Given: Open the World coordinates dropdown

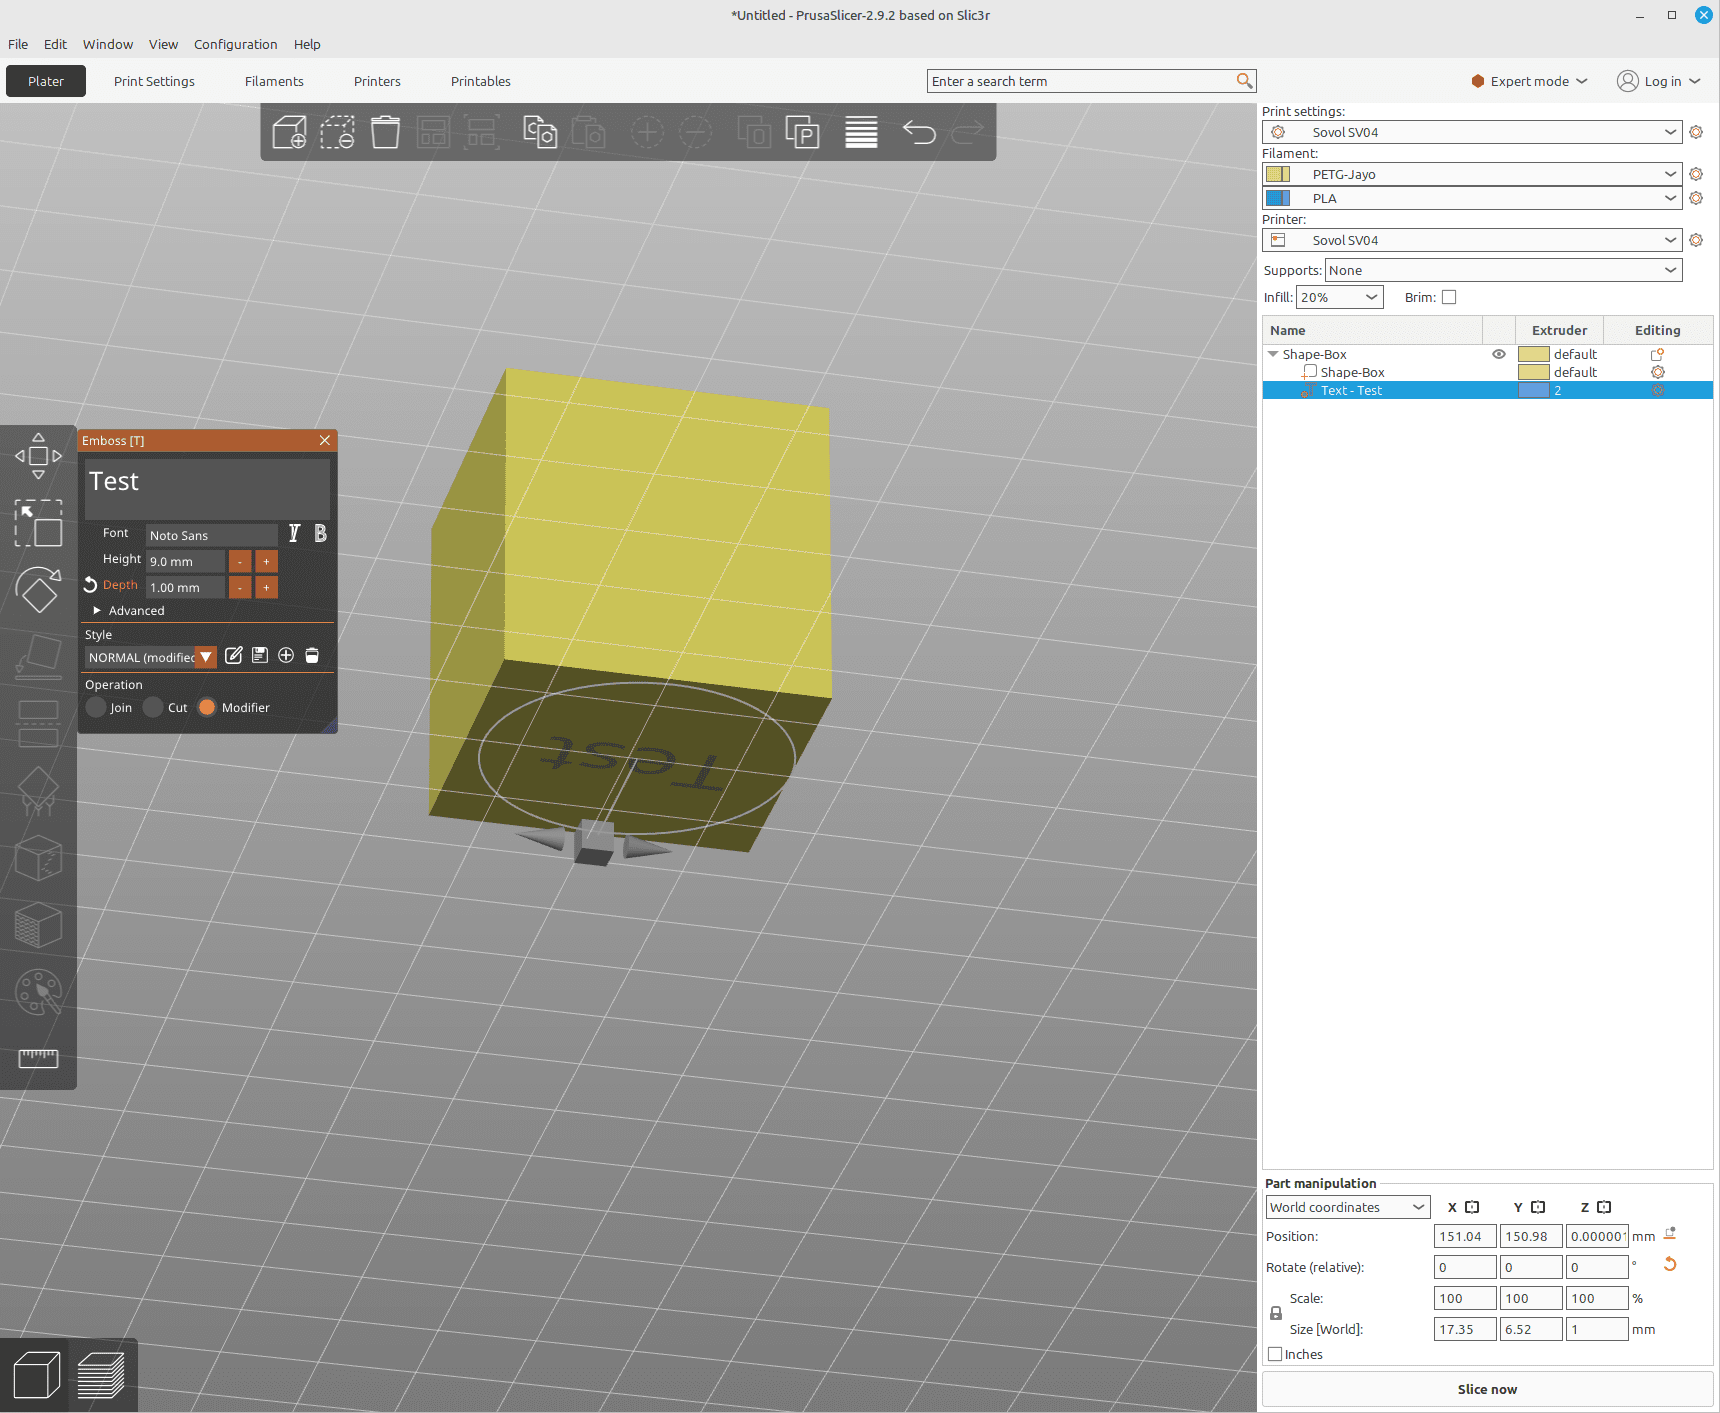Looking at the screenshot, I should [x=1348, y=1207].
